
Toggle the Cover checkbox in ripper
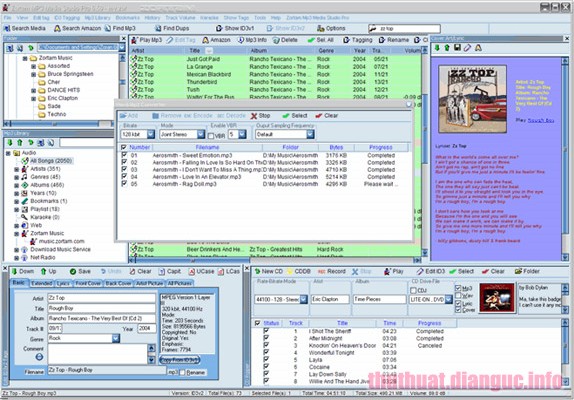tap(458, 310)
